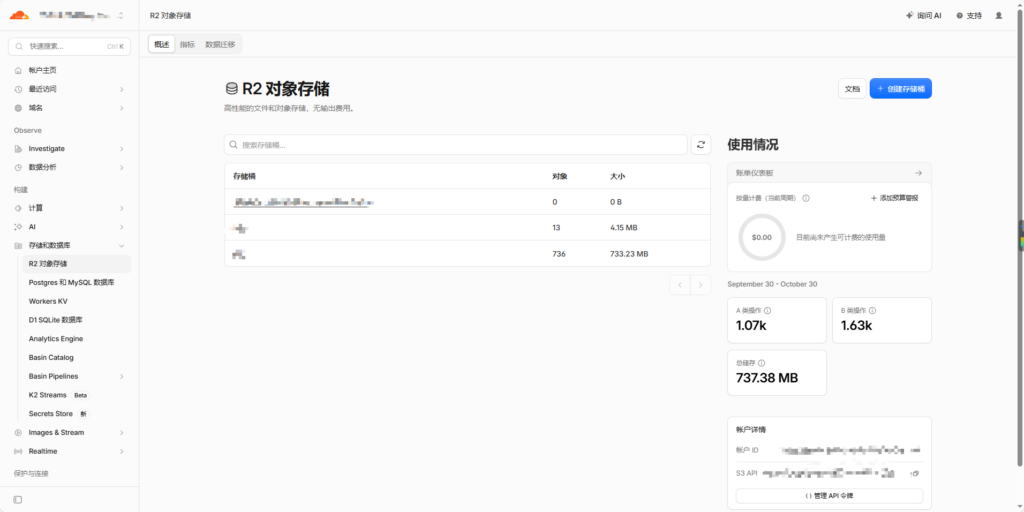Click the home icon beside 帐户主页
The image size is (1024, 512).
tap(18, 71)
